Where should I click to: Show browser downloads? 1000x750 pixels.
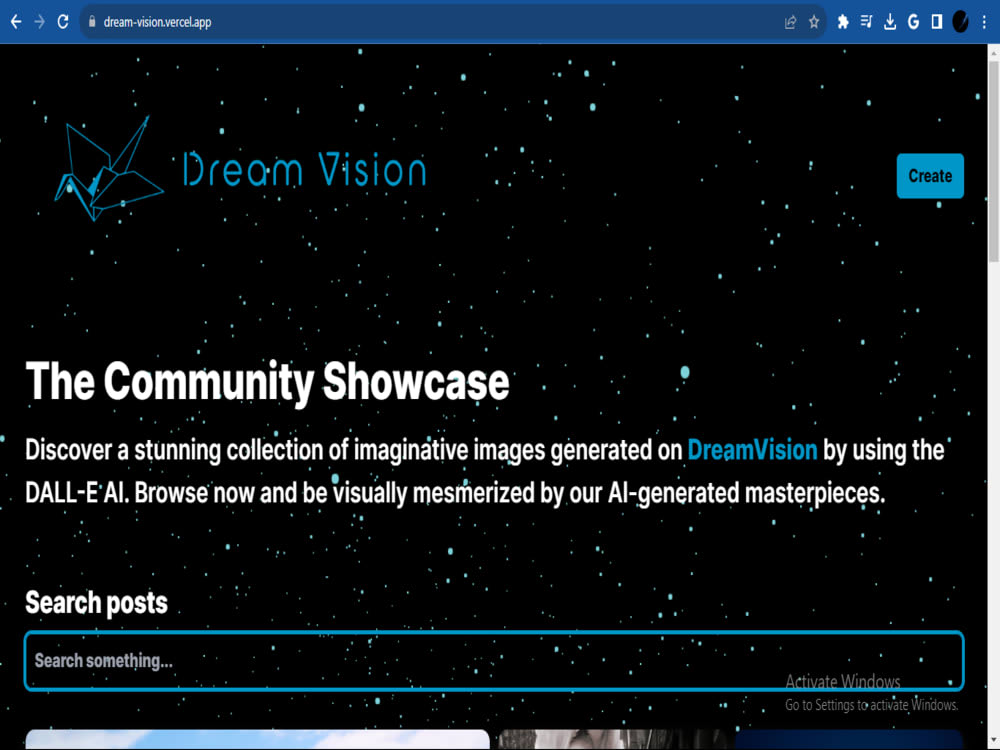[890, 22]
